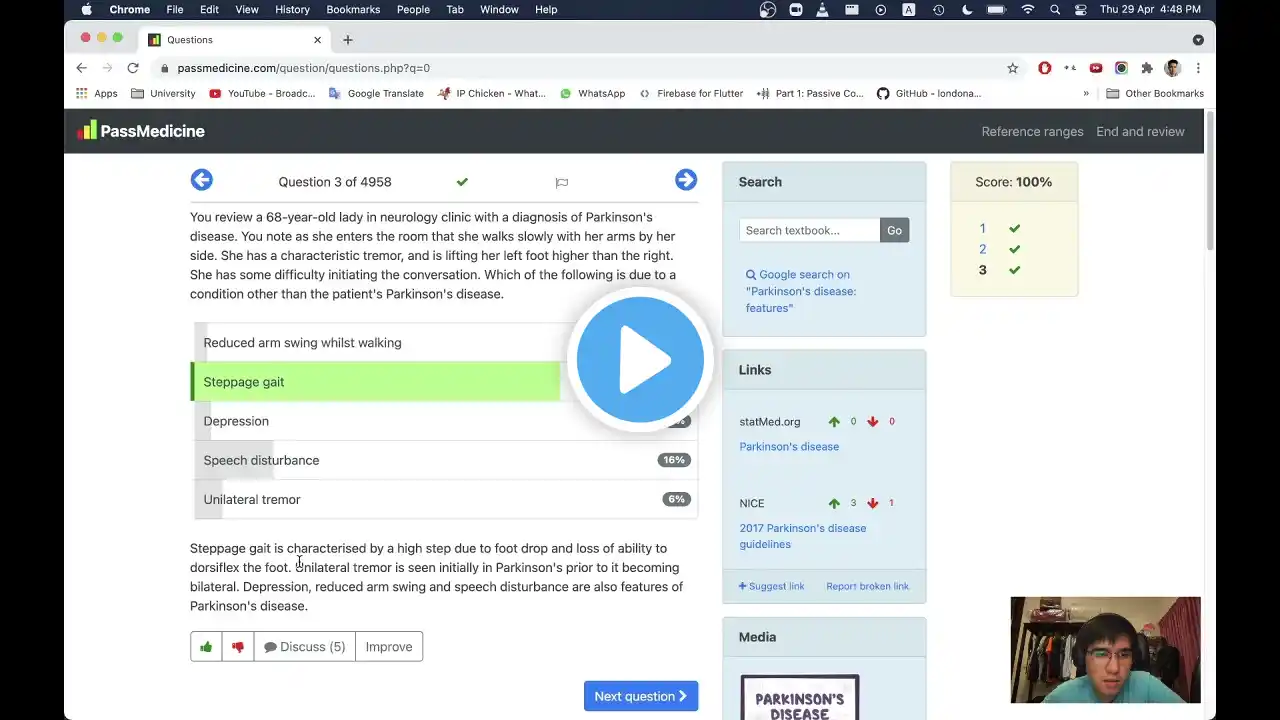This screenshot has width=1280, height=720.
Task: Open the 2017 Parkinson's disease guidelines link
Action: (x=803, y=536)
